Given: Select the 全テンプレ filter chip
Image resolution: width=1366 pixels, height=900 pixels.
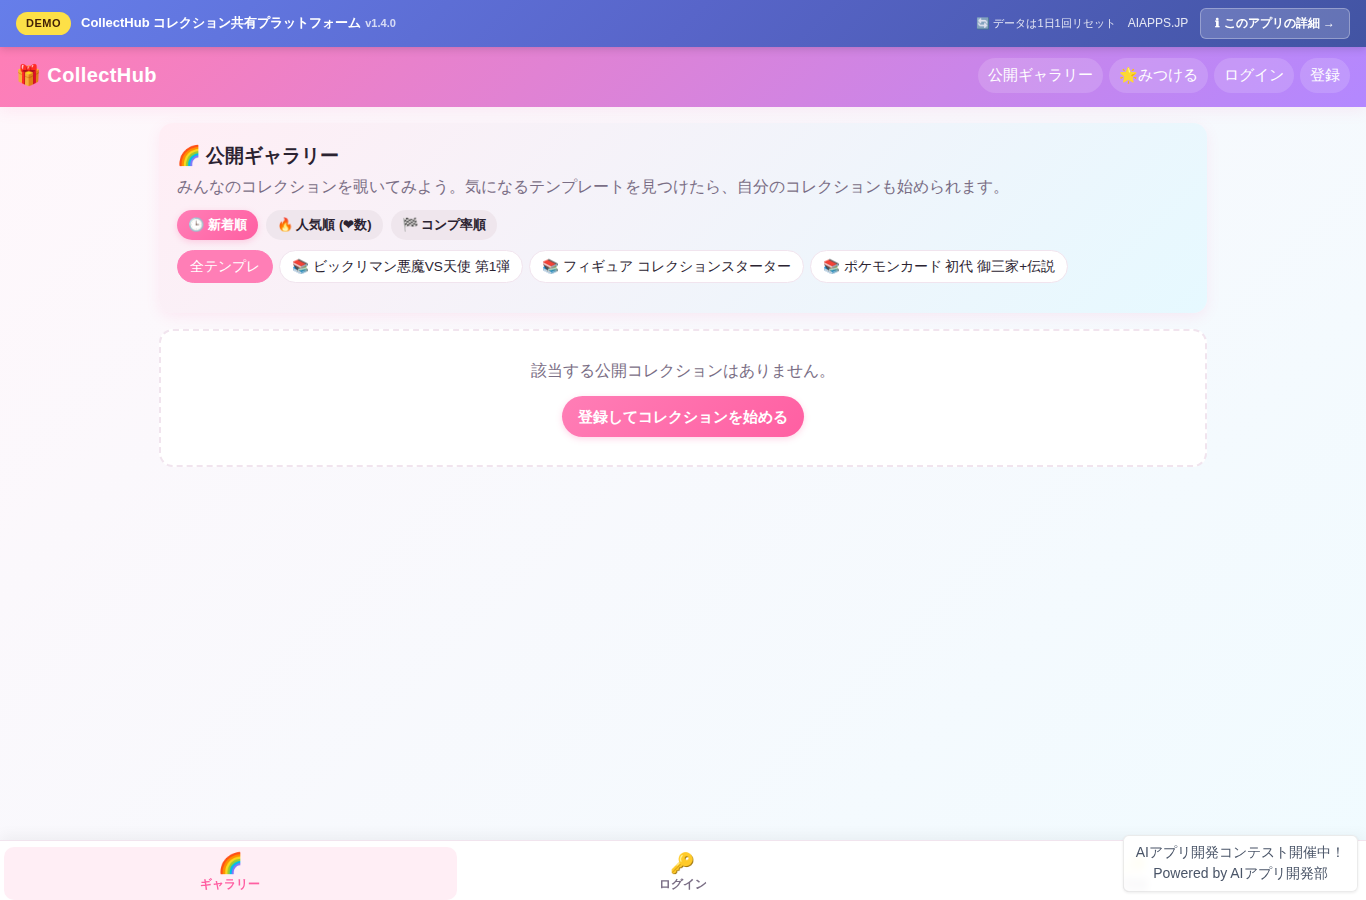Looking at the screenshot, I should pyautogui.click(x=225, y=267).
